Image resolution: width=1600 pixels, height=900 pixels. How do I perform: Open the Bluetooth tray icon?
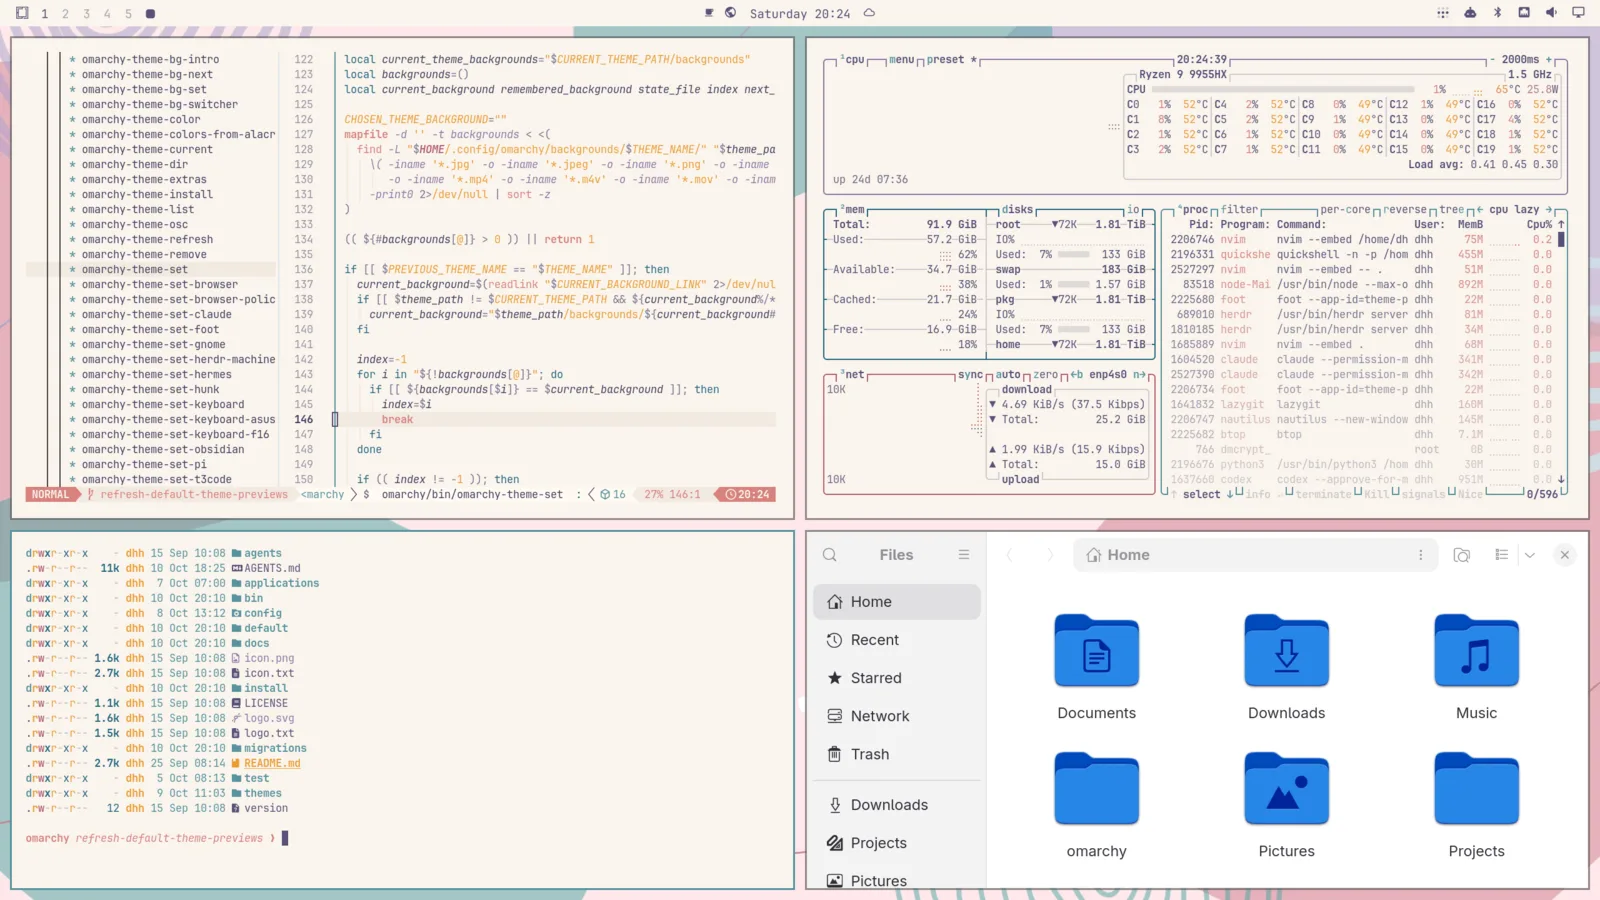[1497, 13]
